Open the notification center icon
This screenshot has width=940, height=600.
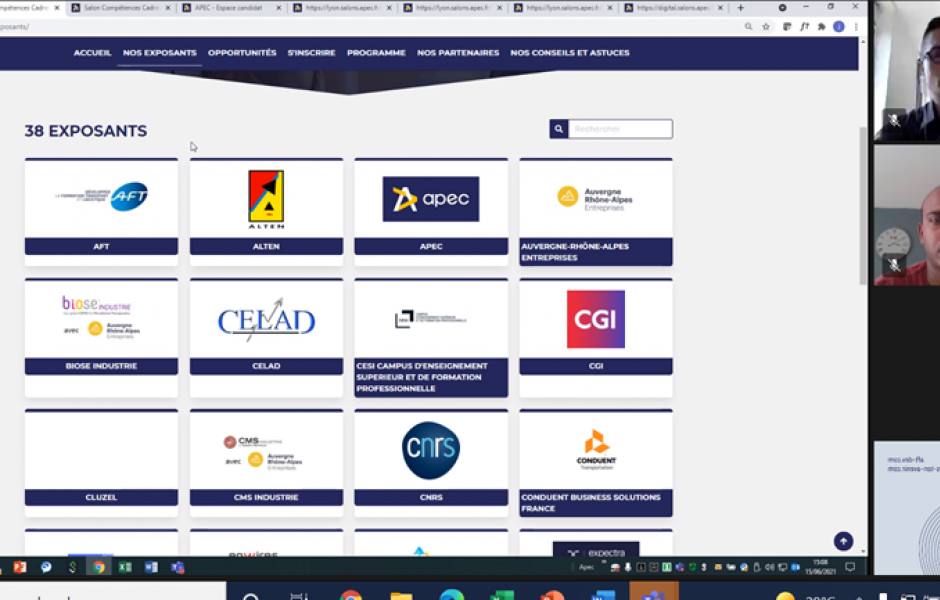click(849, 567)
